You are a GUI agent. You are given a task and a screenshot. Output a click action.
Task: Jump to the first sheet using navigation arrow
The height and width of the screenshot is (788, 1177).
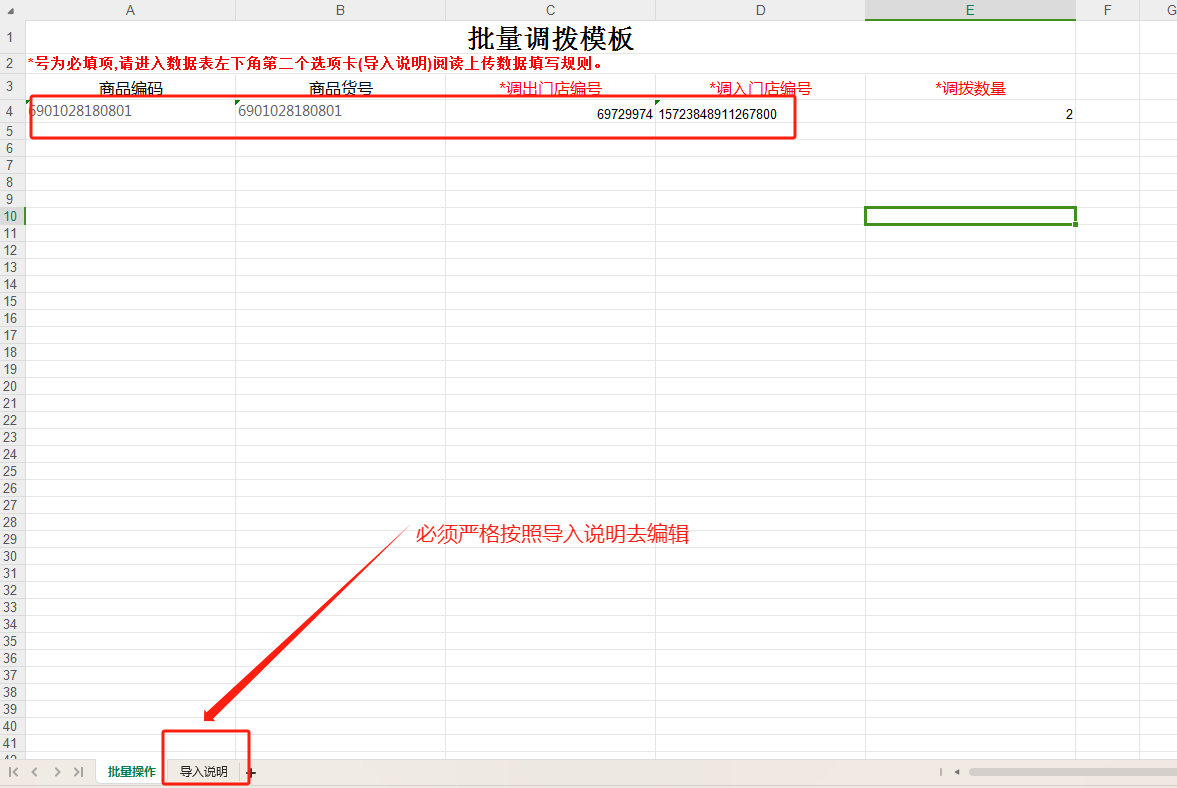14,772
